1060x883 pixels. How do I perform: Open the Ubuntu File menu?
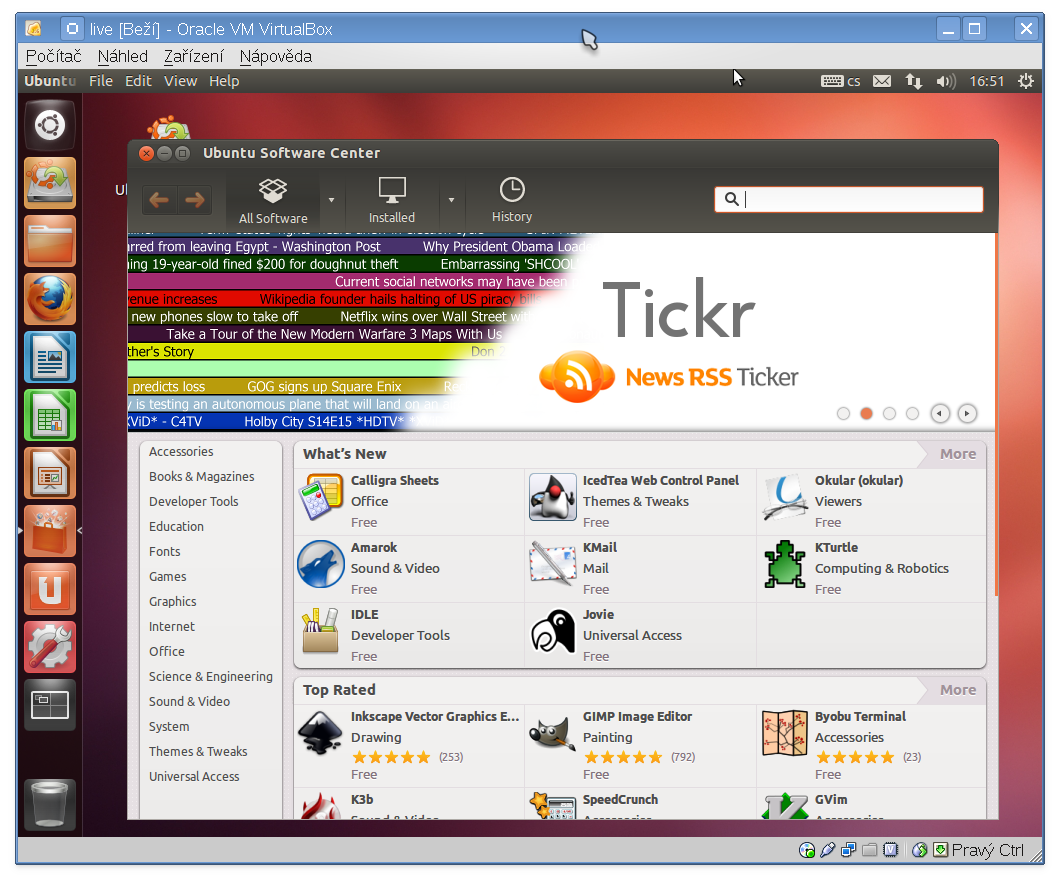(x=101, y=81)
